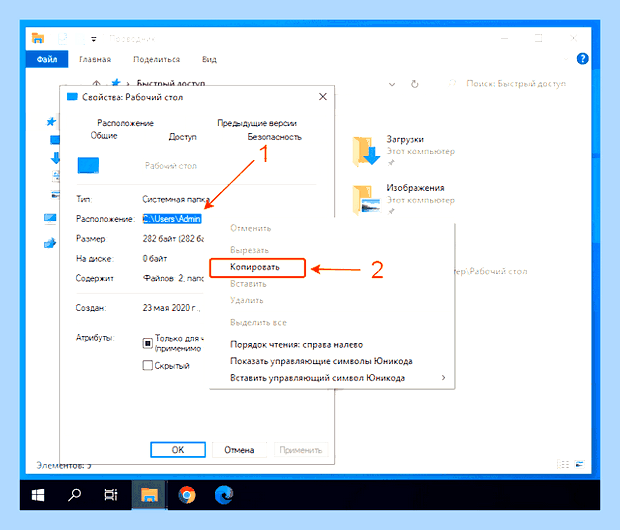This screenshot has height=530, width=620.
Task: Click the desktop folder icon in Properties
Action: click(x=88, y=165)
